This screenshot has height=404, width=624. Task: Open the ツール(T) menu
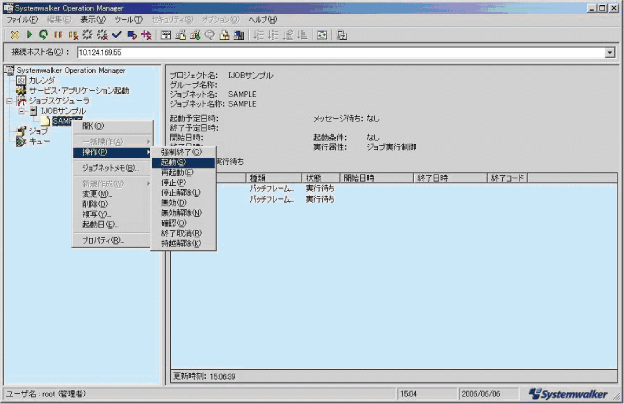[x=128, y=20]
